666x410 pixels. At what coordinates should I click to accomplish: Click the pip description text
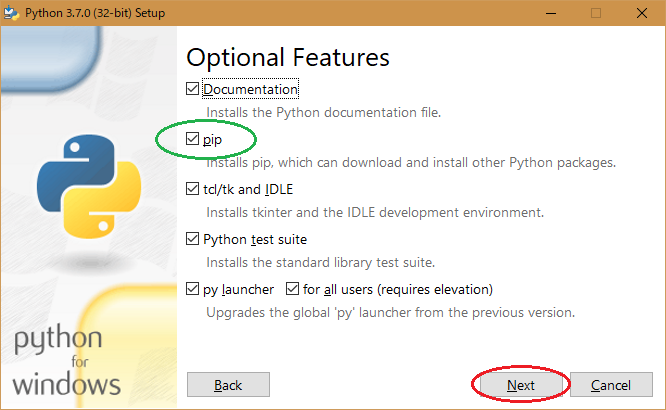411,162
